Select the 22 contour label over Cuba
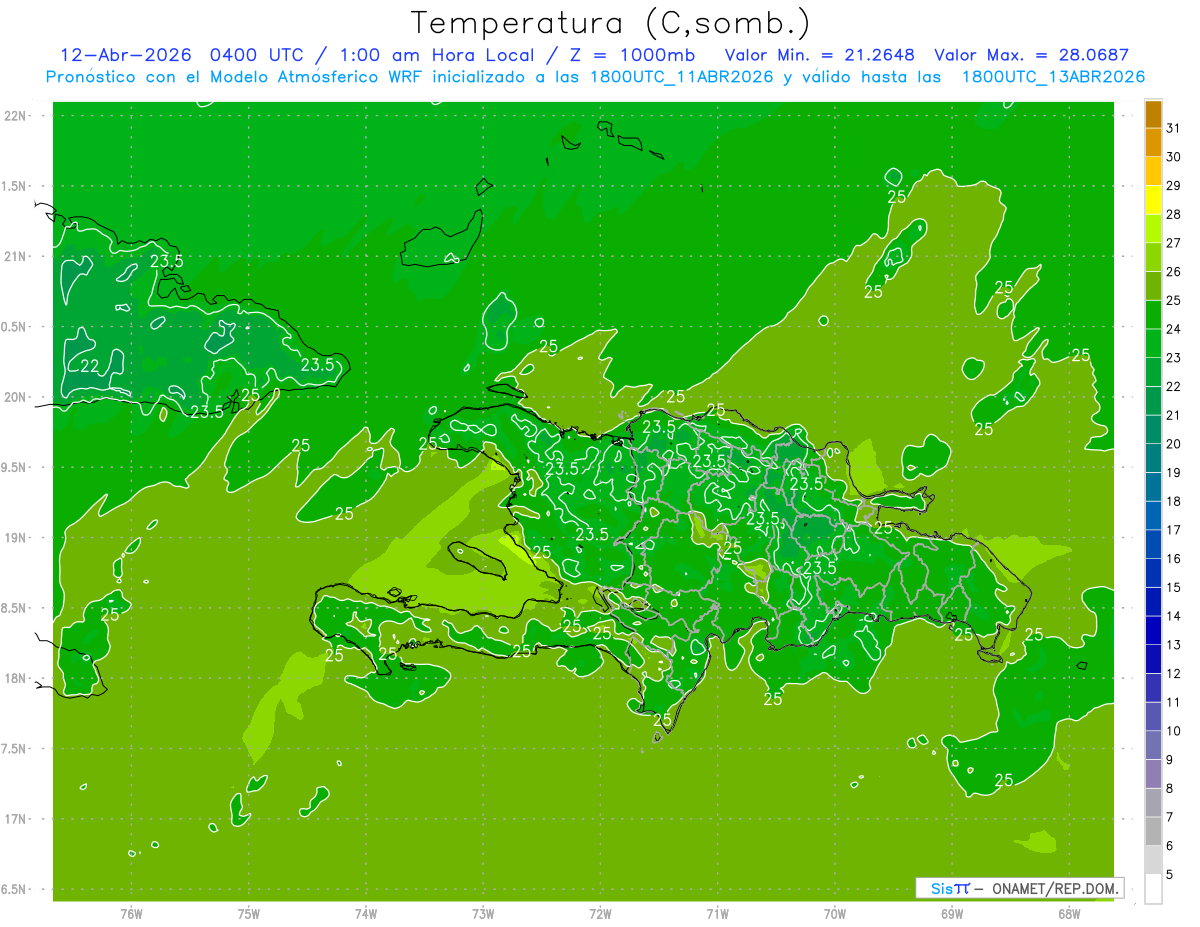 tap(89, 366)
